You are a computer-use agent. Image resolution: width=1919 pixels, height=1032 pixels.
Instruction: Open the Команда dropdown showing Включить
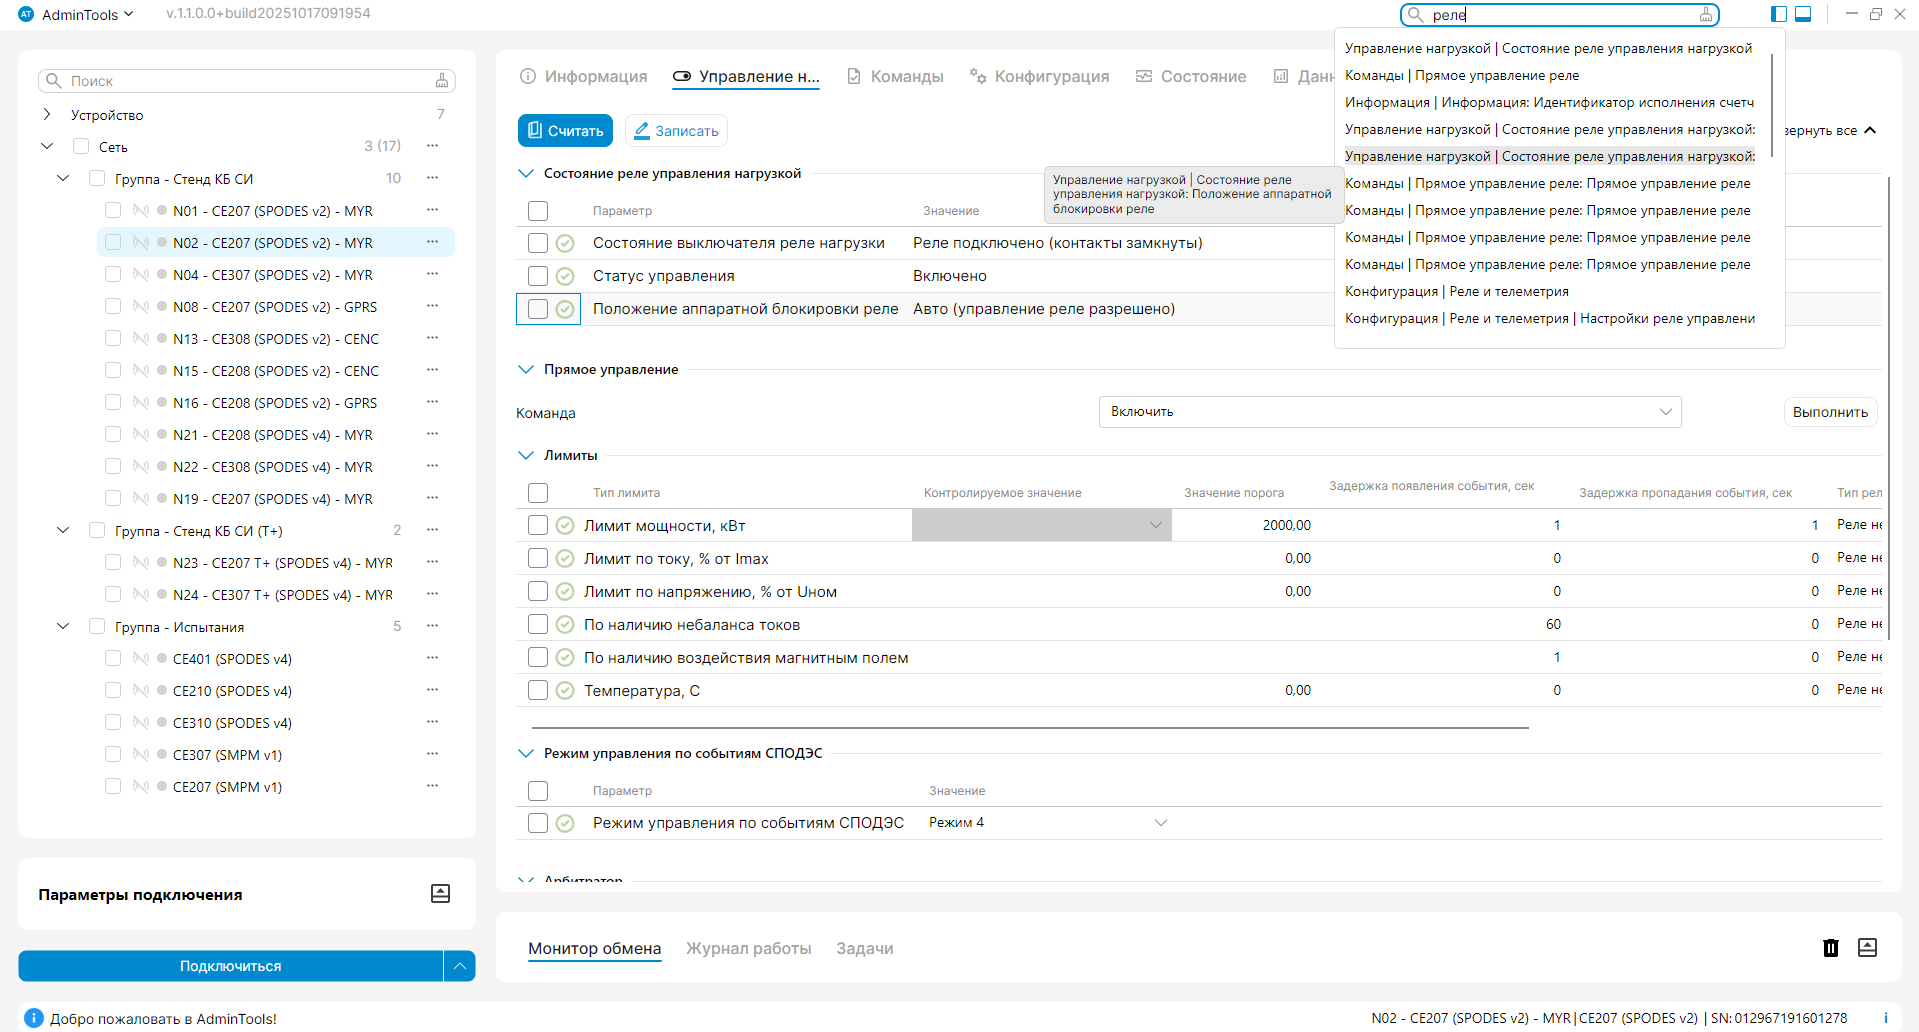[x=1389, y=412]
